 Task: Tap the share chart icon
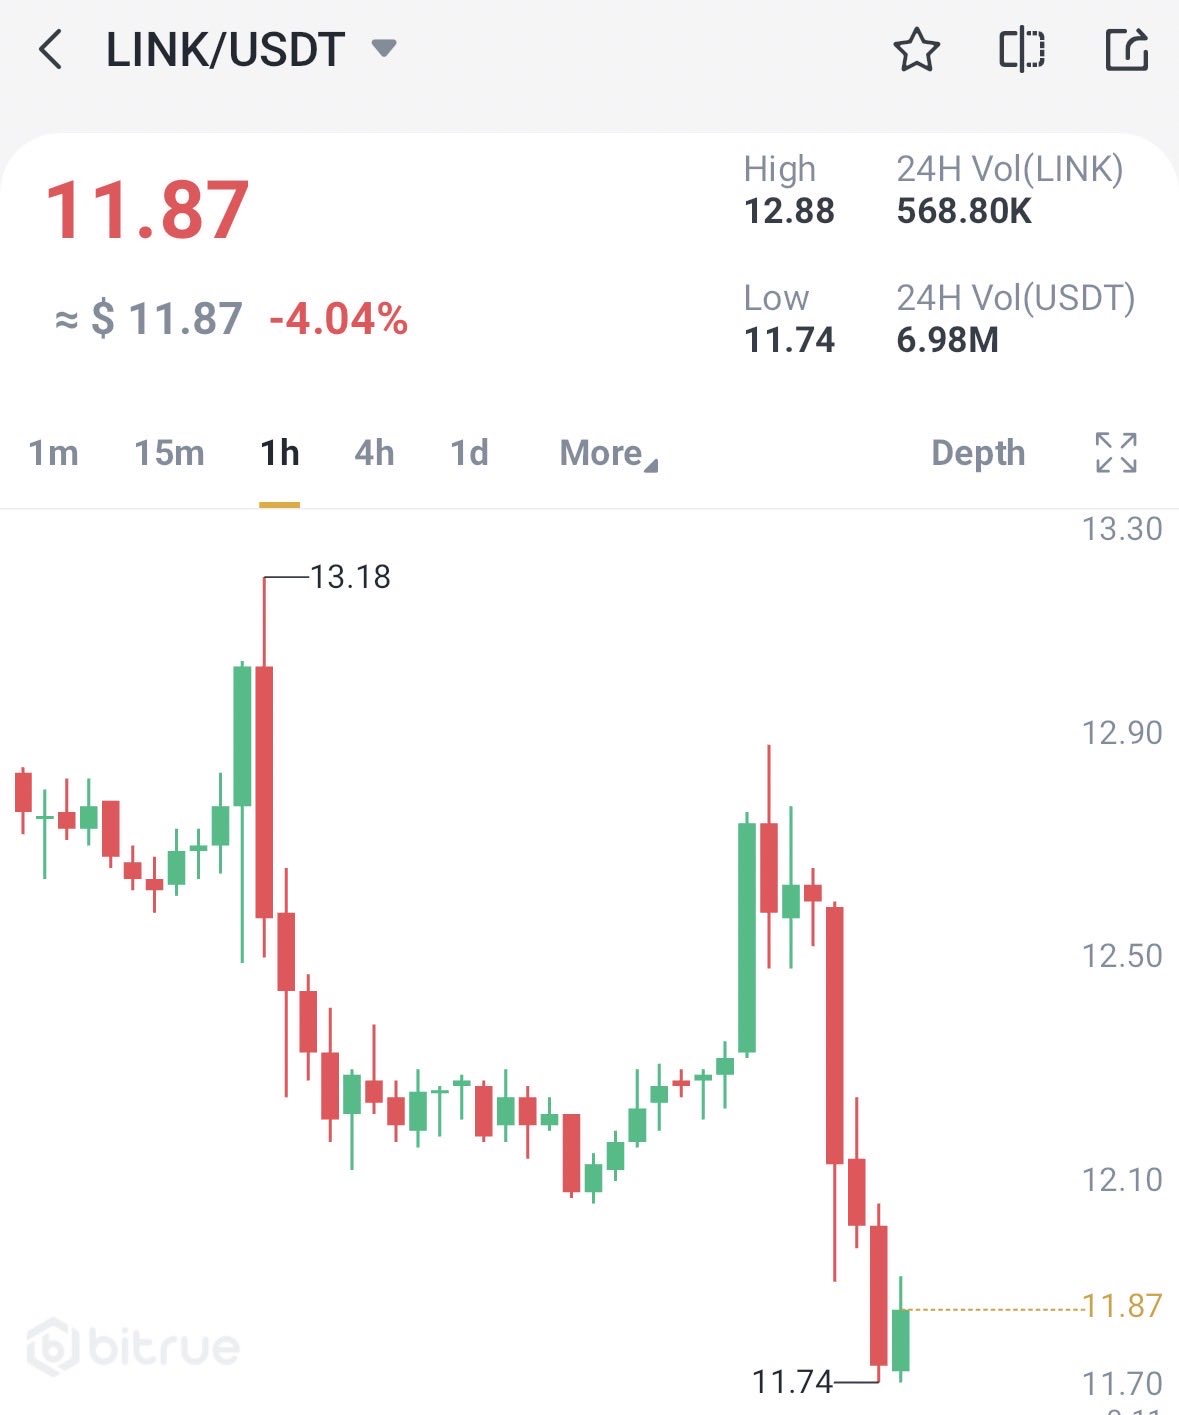tap(1126, 50)
